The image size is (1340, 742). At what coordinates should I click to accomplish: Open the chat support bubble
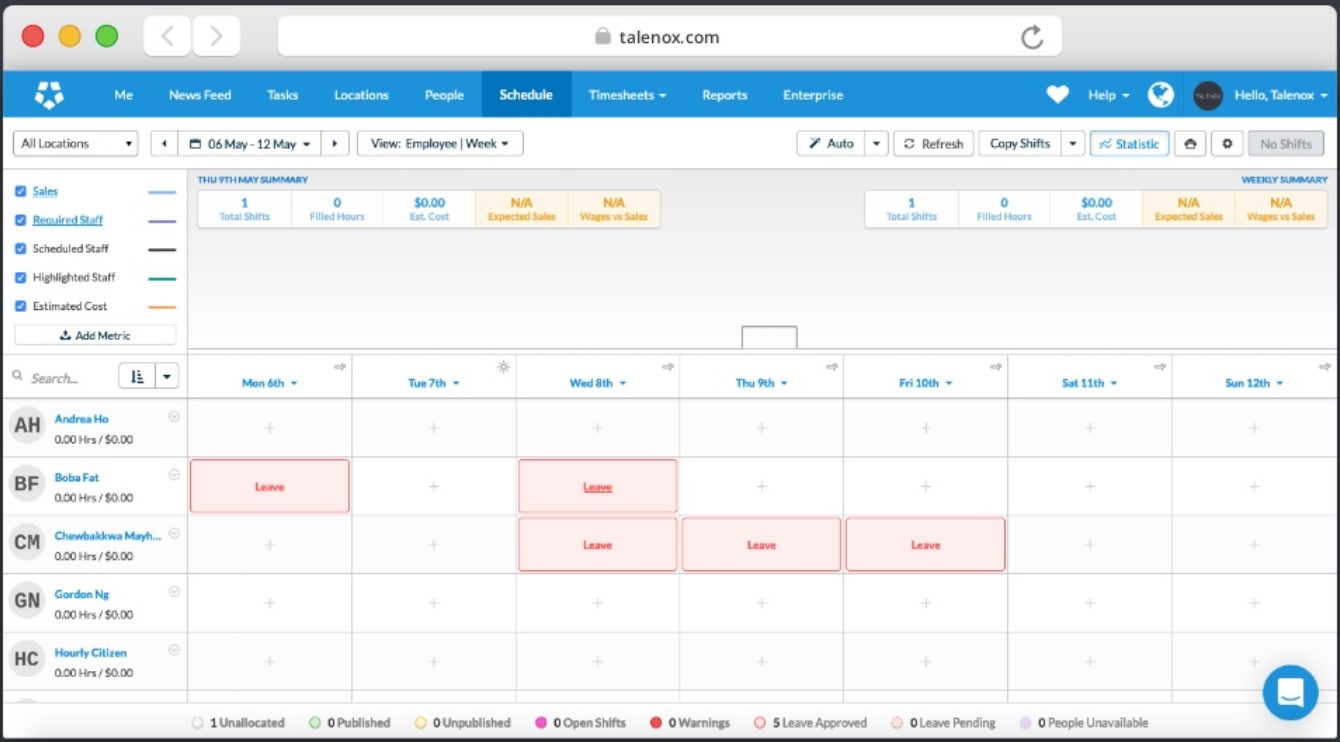point(1290,692)
